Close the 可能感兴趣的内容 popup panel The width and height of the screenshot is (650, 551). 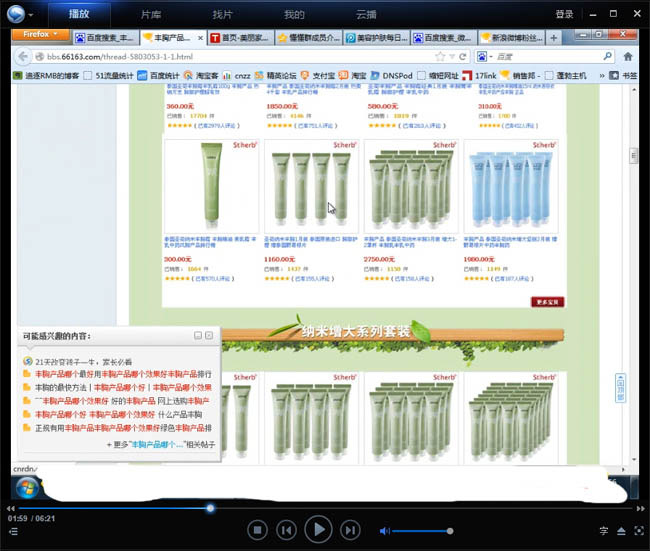click(x=209, y=335)
